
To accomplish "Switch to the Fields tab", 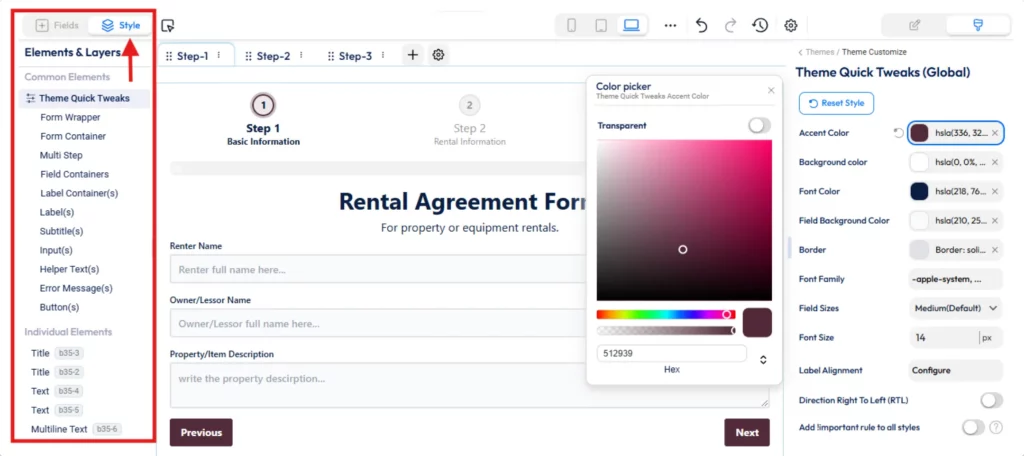I will pyautogui.click(x=56, y=25).
